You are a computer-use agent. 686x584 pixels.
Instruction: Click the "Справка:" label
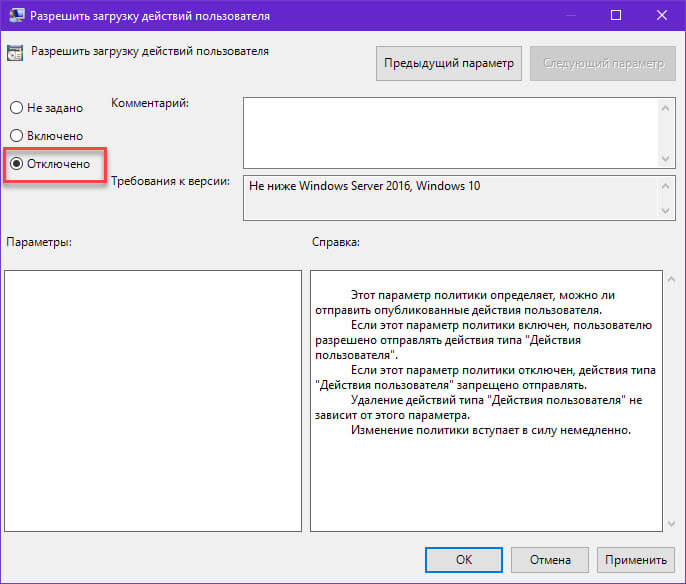(x=336, y=242)
